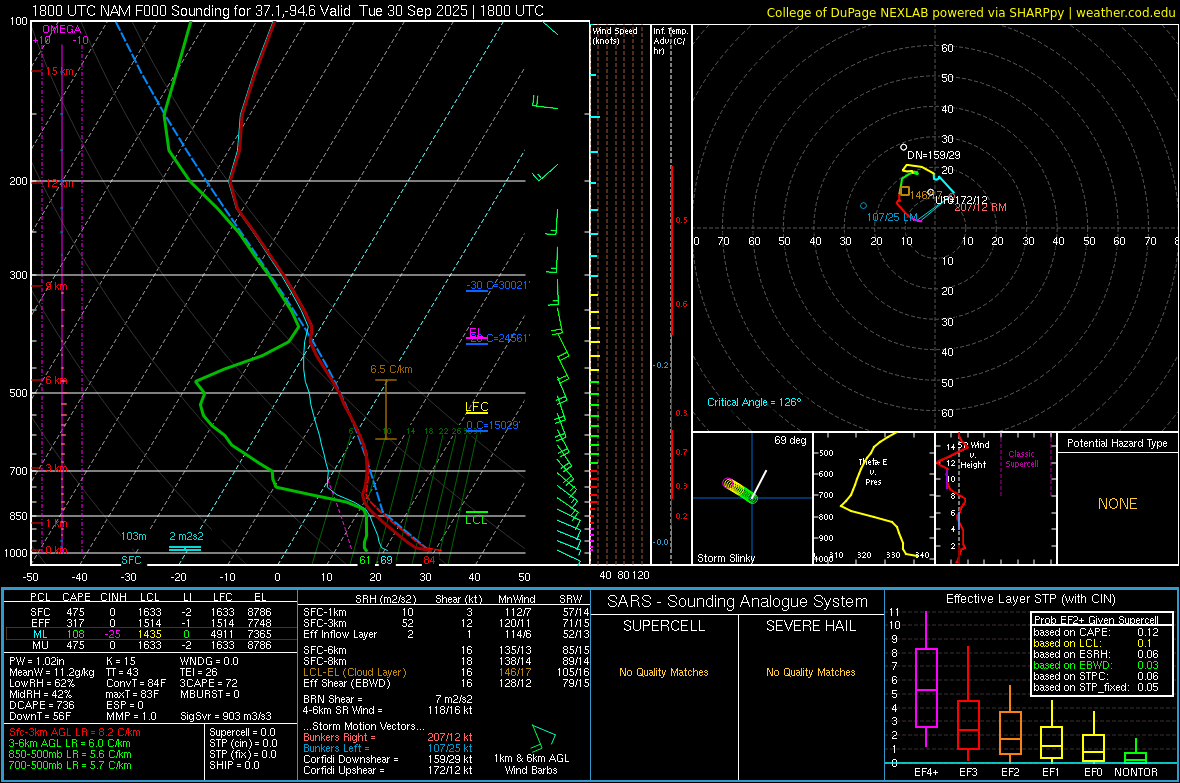Click the '-30 C=30021'' temperature level label
1180x783 pixels.
coord(497,285)
